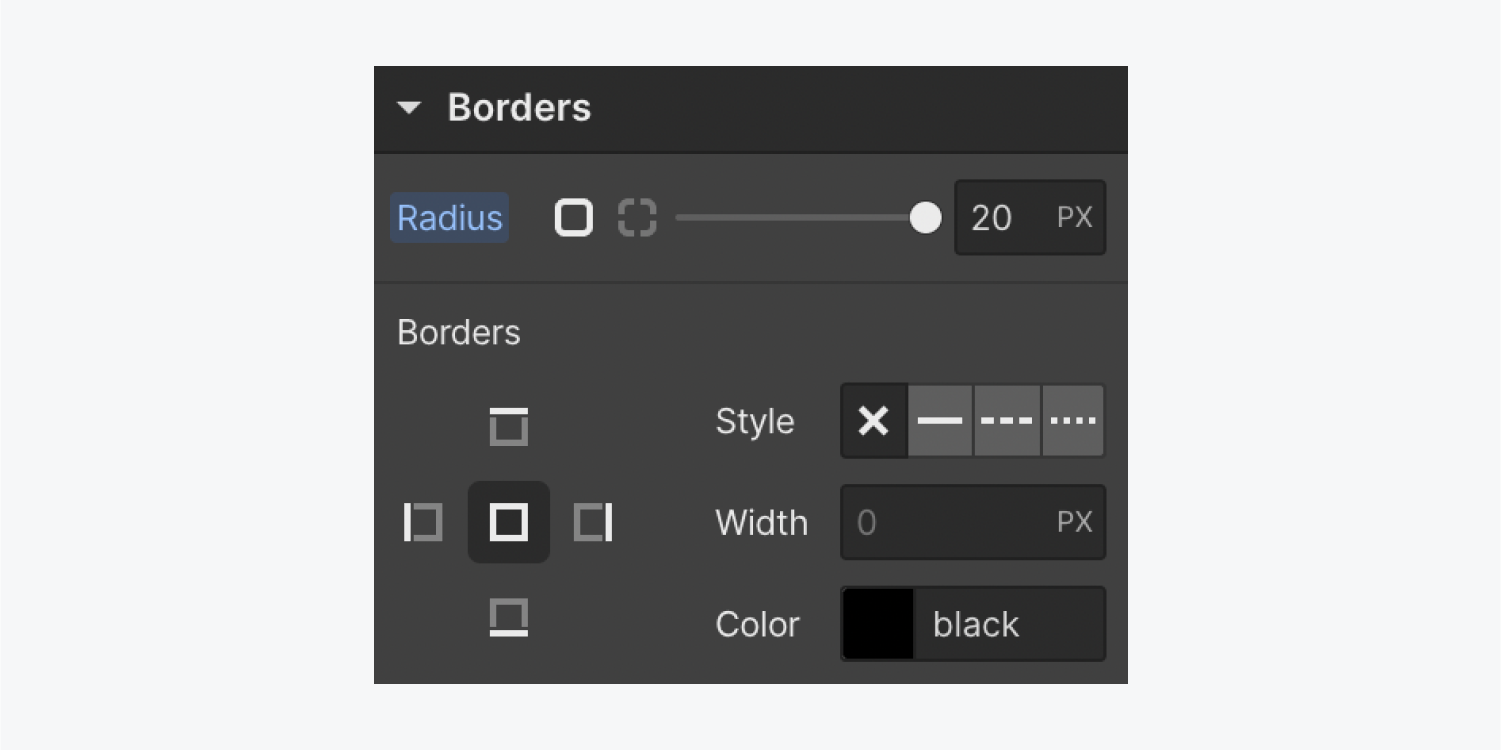Click the Borders section header title
This screenshot has width=1501, height=751.
tap(519, 108)
